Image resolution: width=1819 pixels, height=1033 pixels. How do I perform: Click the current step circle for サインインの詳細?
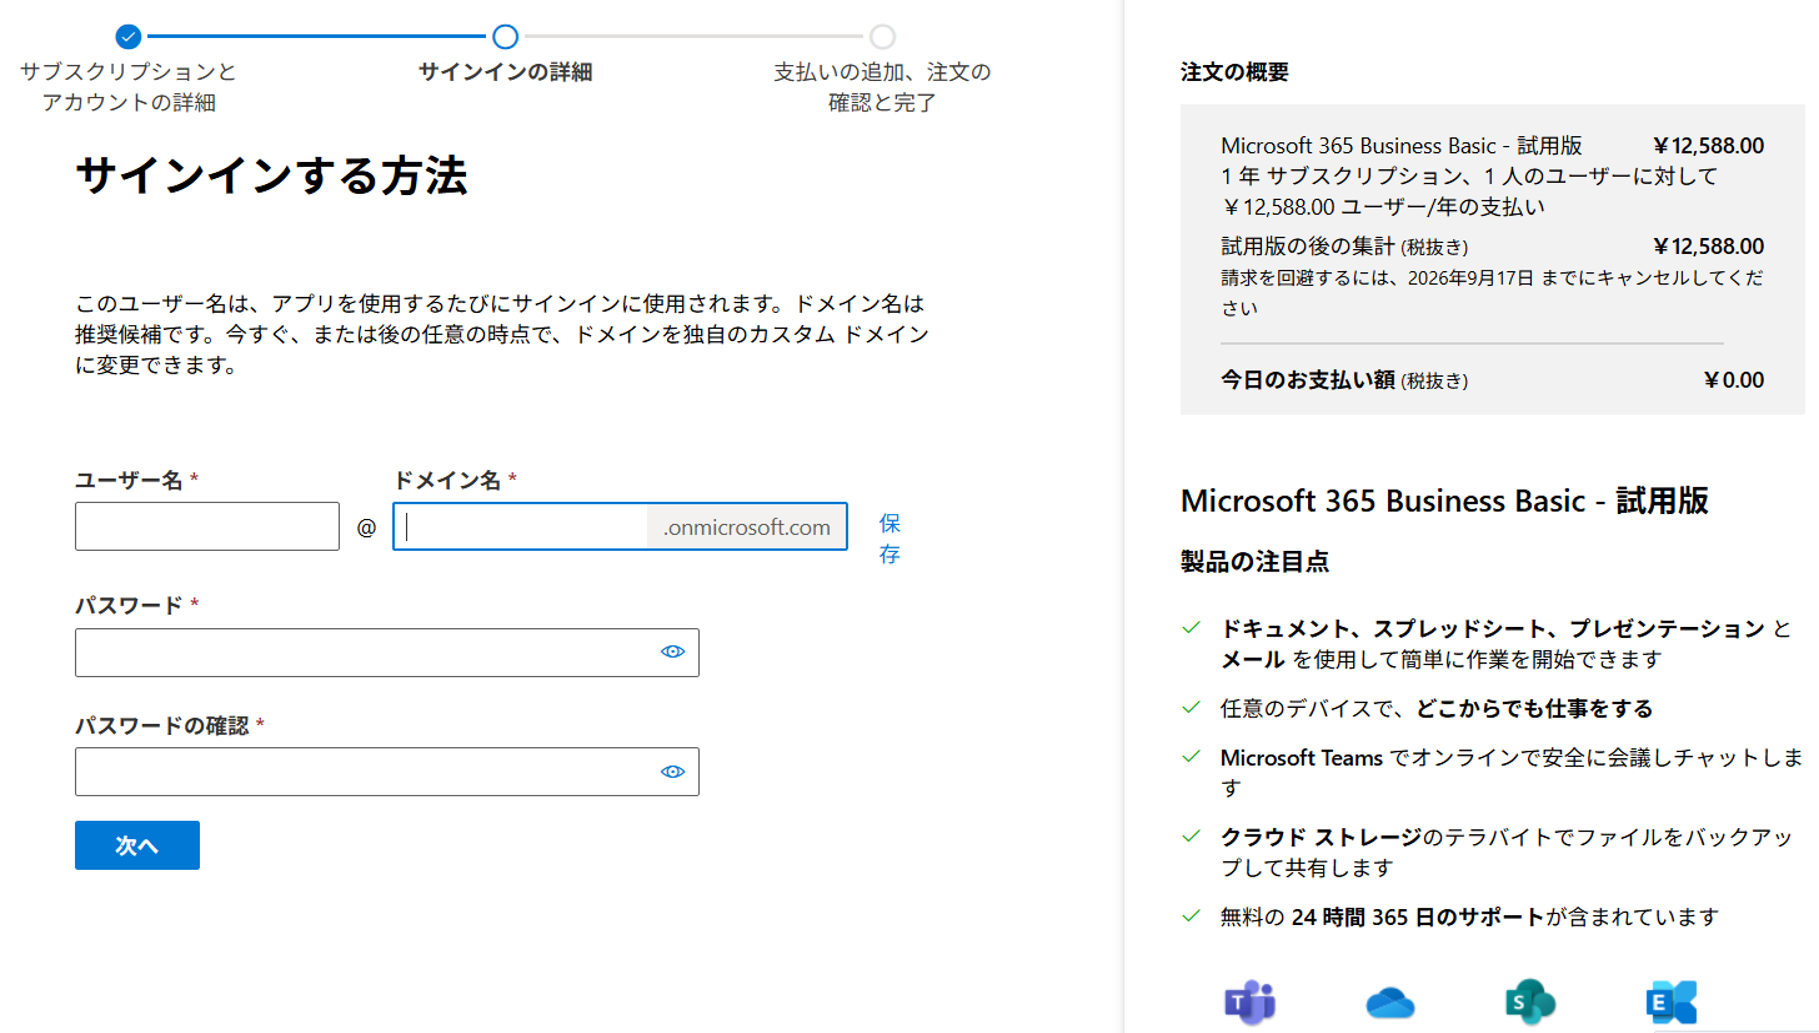[505, 37]
